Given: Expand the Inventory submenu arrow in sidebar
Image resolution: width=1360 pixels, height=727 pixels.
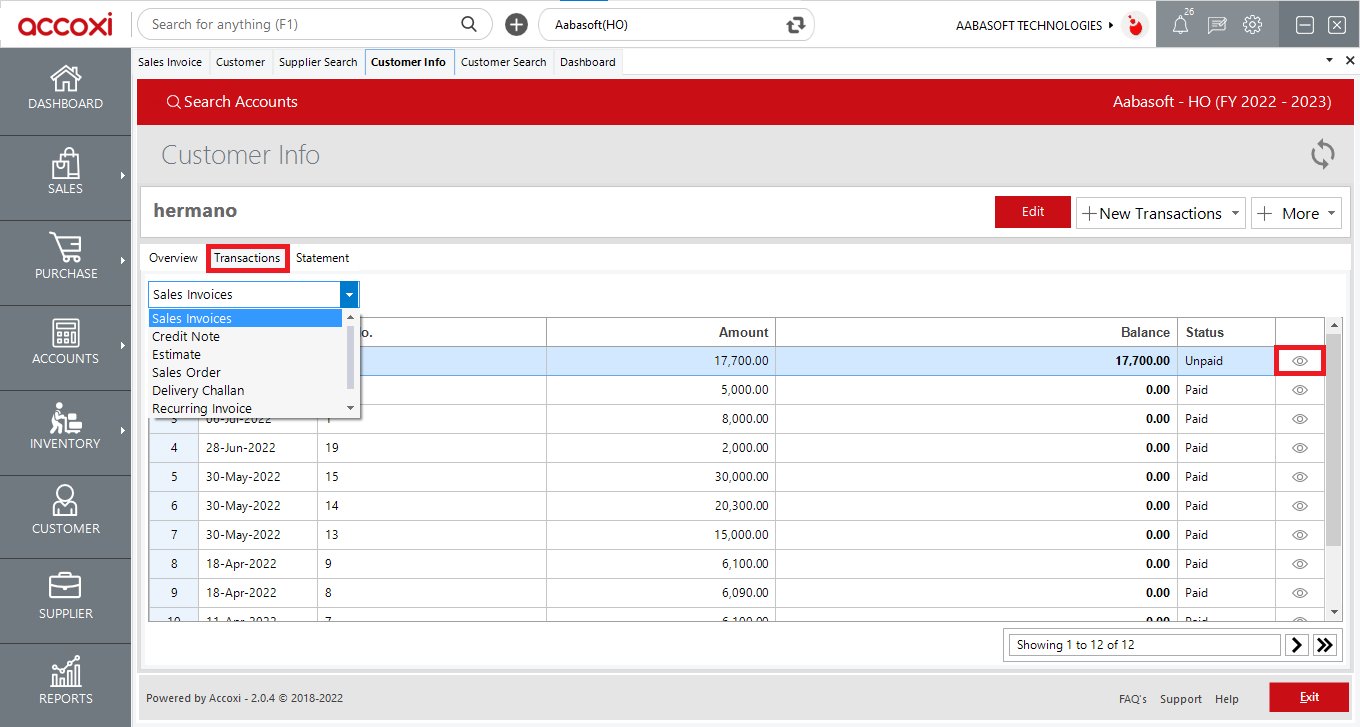Looking at the screenshot, I should click(x=123, y=431).
